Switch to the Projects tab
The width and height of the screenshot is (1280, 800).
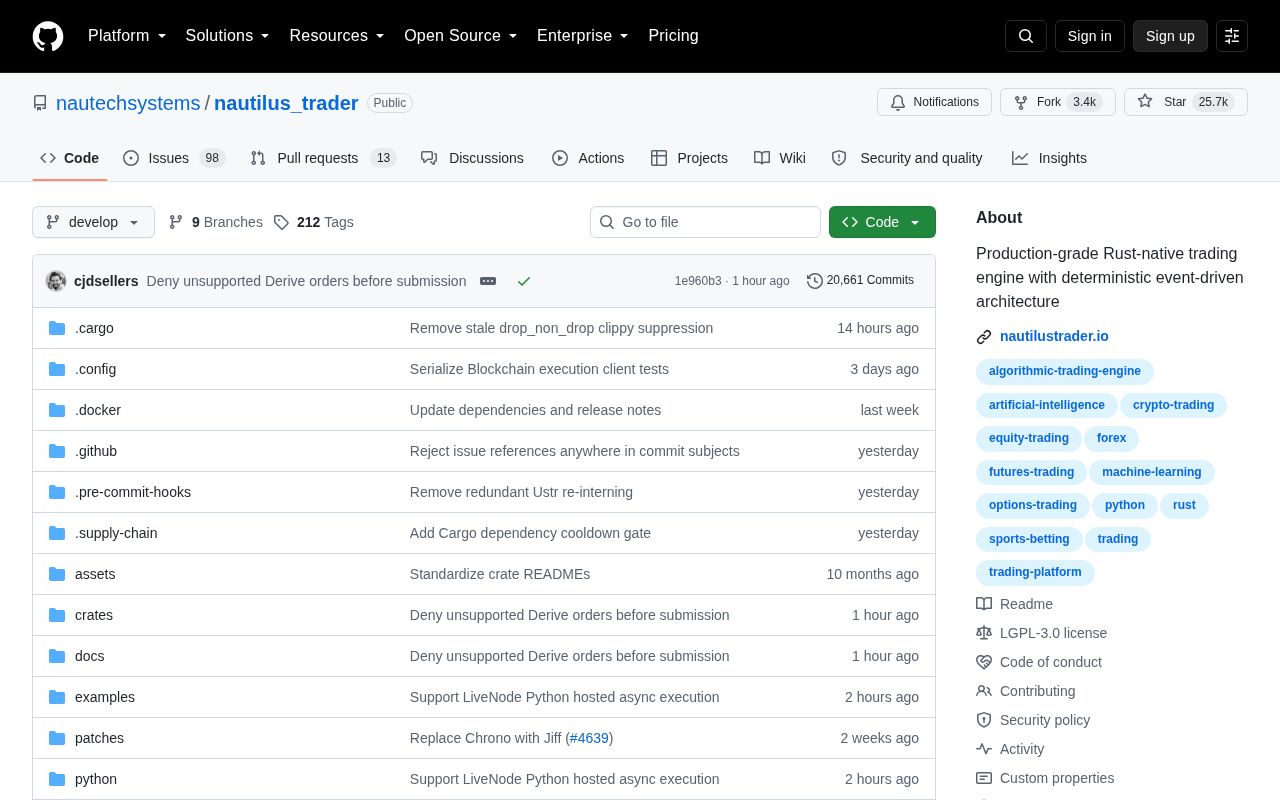pos(689,158)
